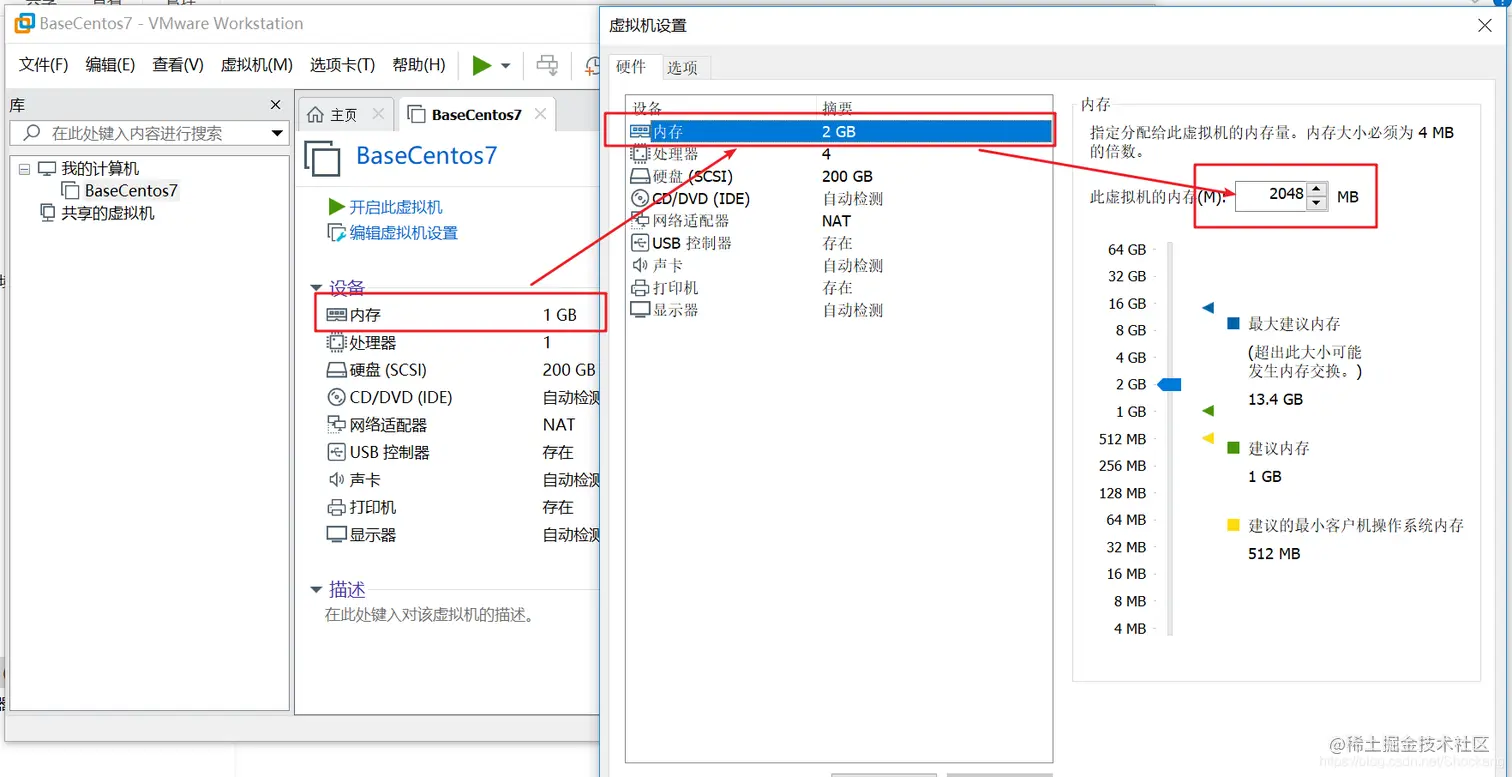1512x777 pixels.
Task: Open the library search dropdown arrow
Action: point(277,134)
